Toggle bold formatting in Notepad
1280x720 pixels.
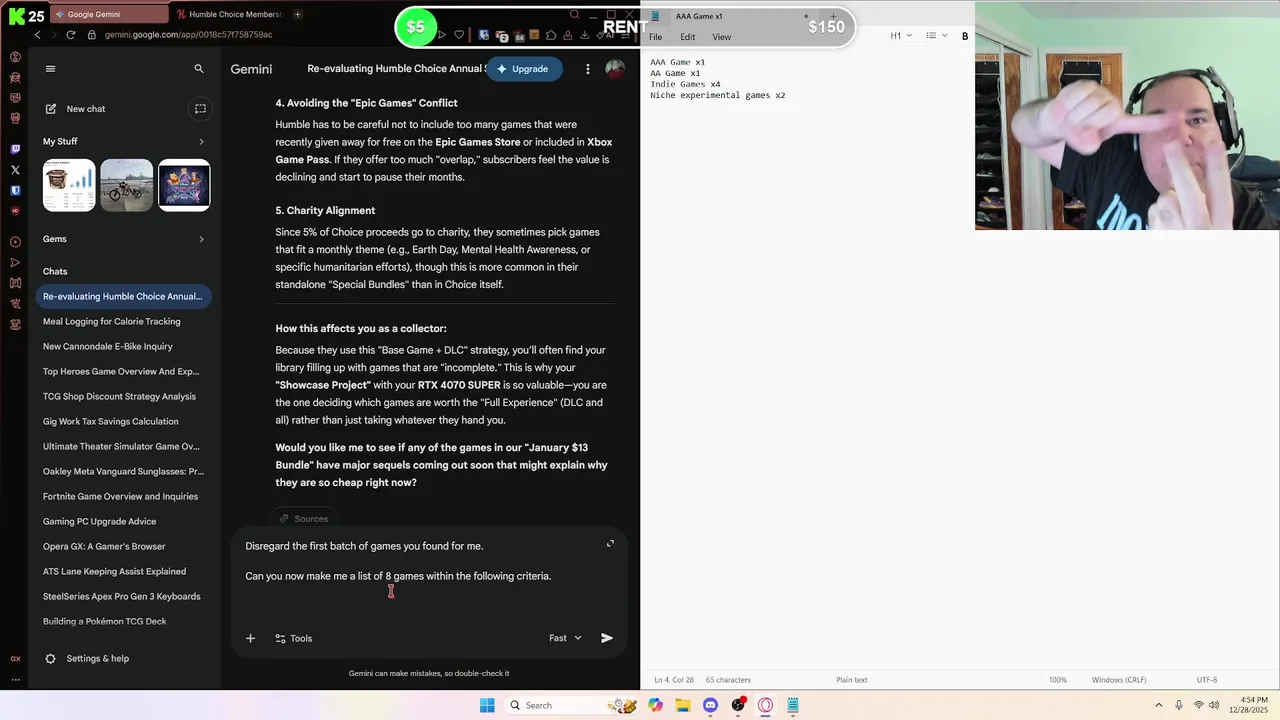tap(965, 36)
